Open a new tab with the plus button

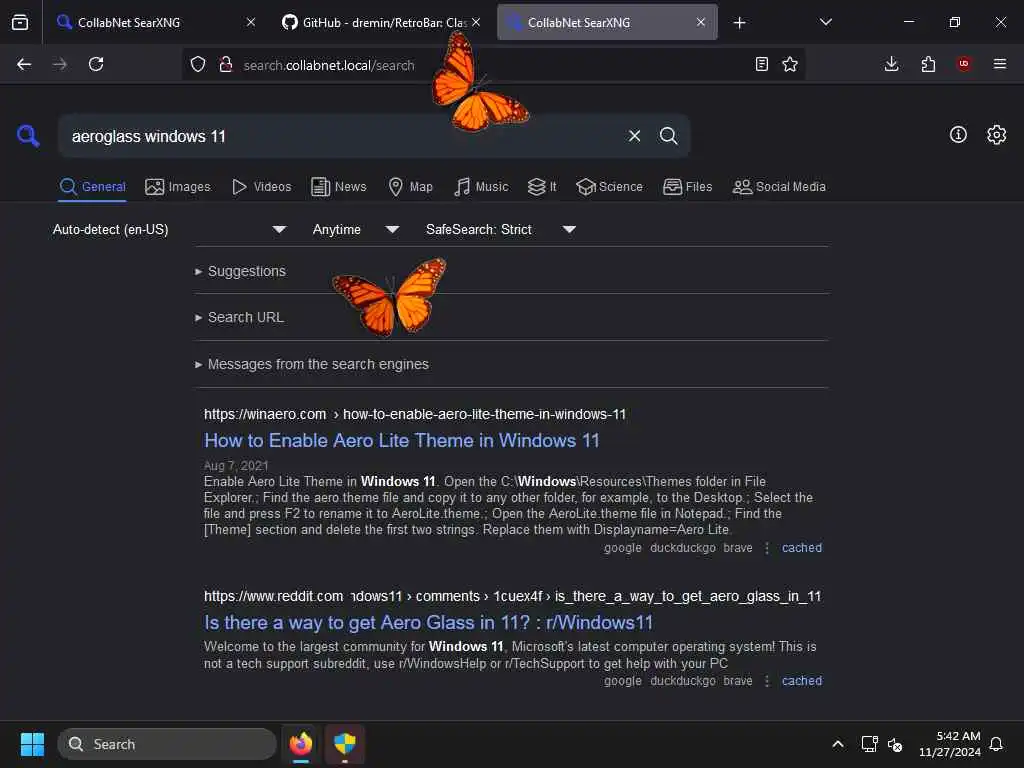(x=739, y=23)
